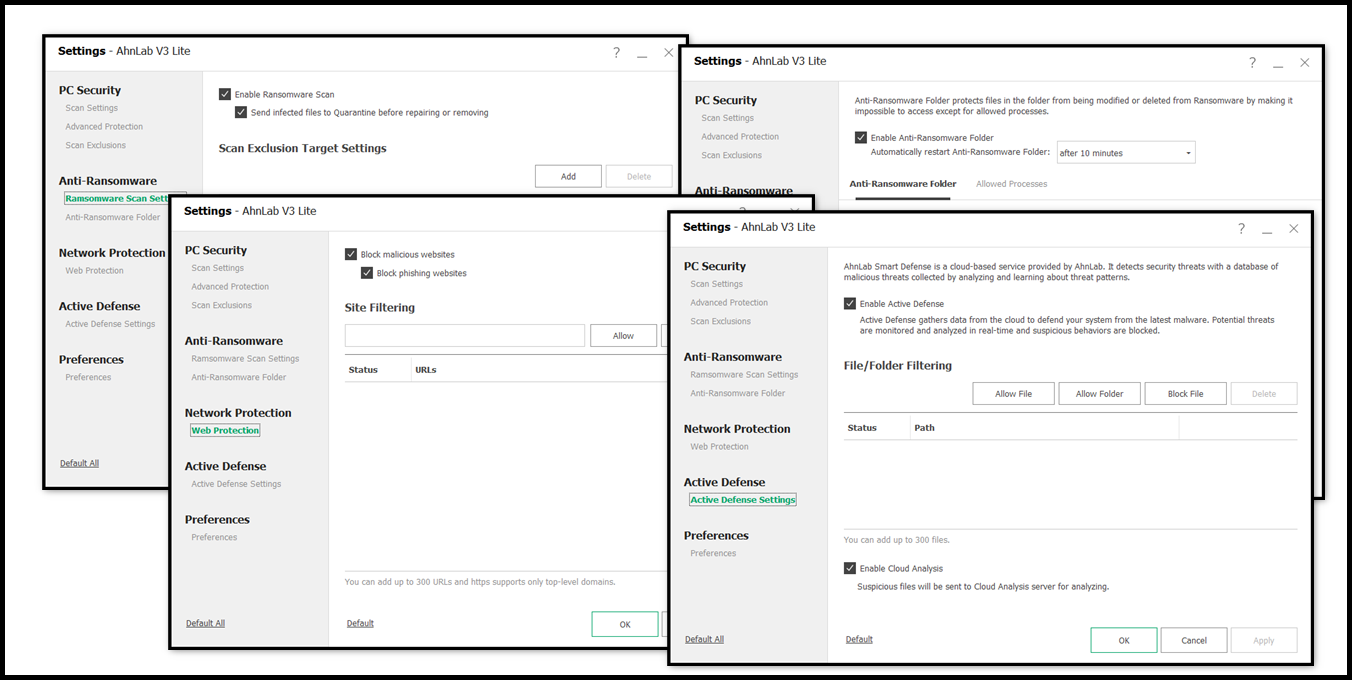Open Anti-Ransomware Folder in Ransomware Scan Settings window
This screenshot has width=1352, height=680.
[113, 217]
